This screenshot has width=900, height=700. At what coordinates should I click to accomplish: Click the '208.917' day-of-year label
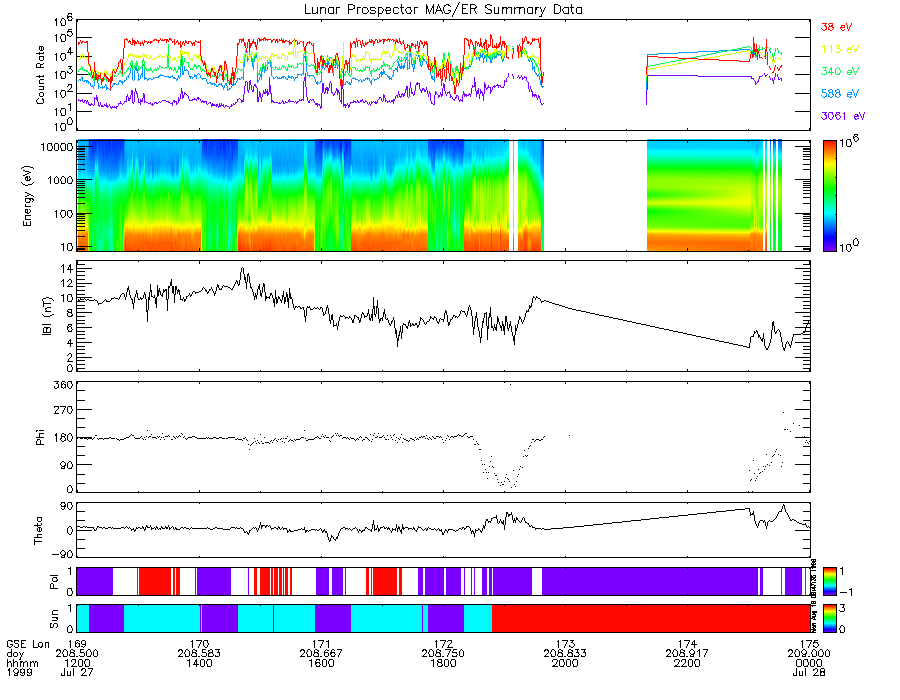point(687,654)
